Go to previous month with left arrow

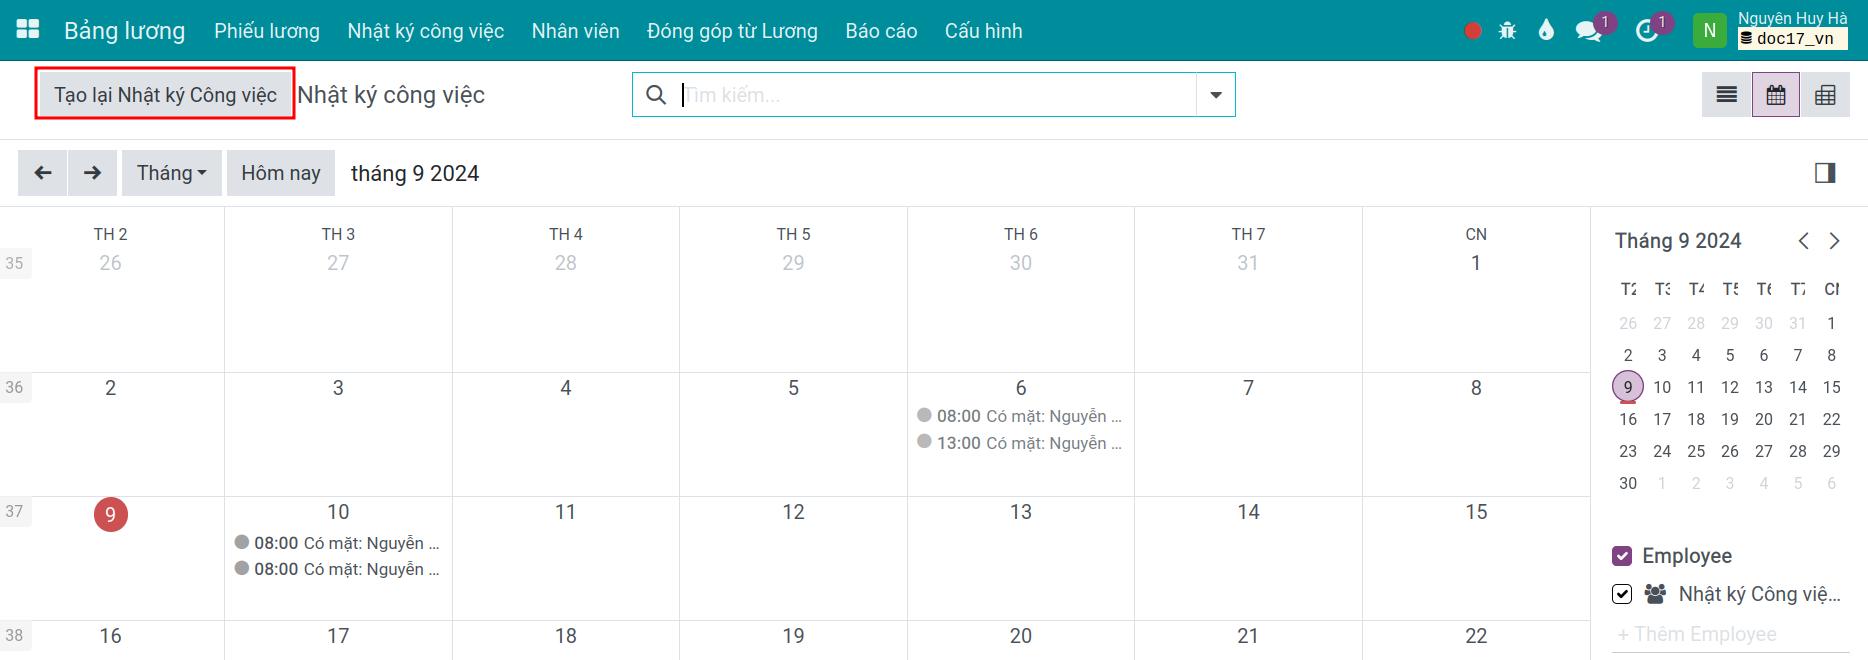click(43, 173)
